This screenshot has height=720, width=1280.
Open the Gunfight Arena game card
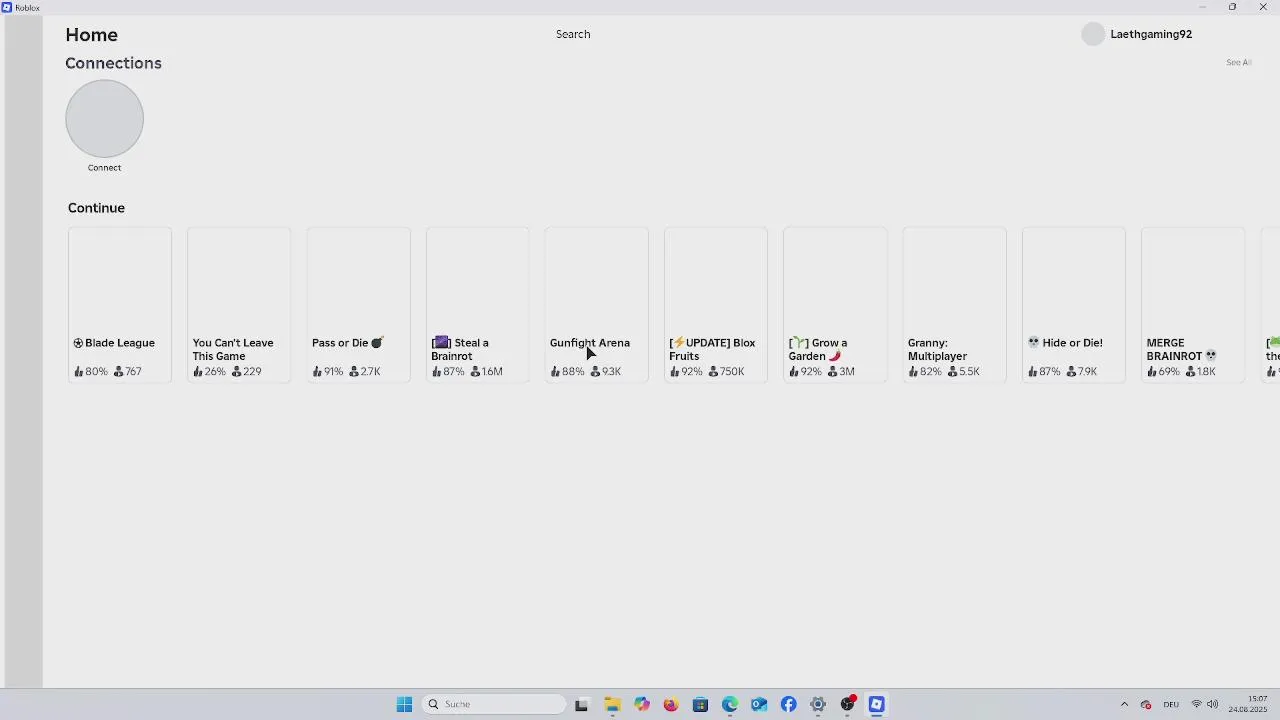pyautogui.click(x=597, y=304)
